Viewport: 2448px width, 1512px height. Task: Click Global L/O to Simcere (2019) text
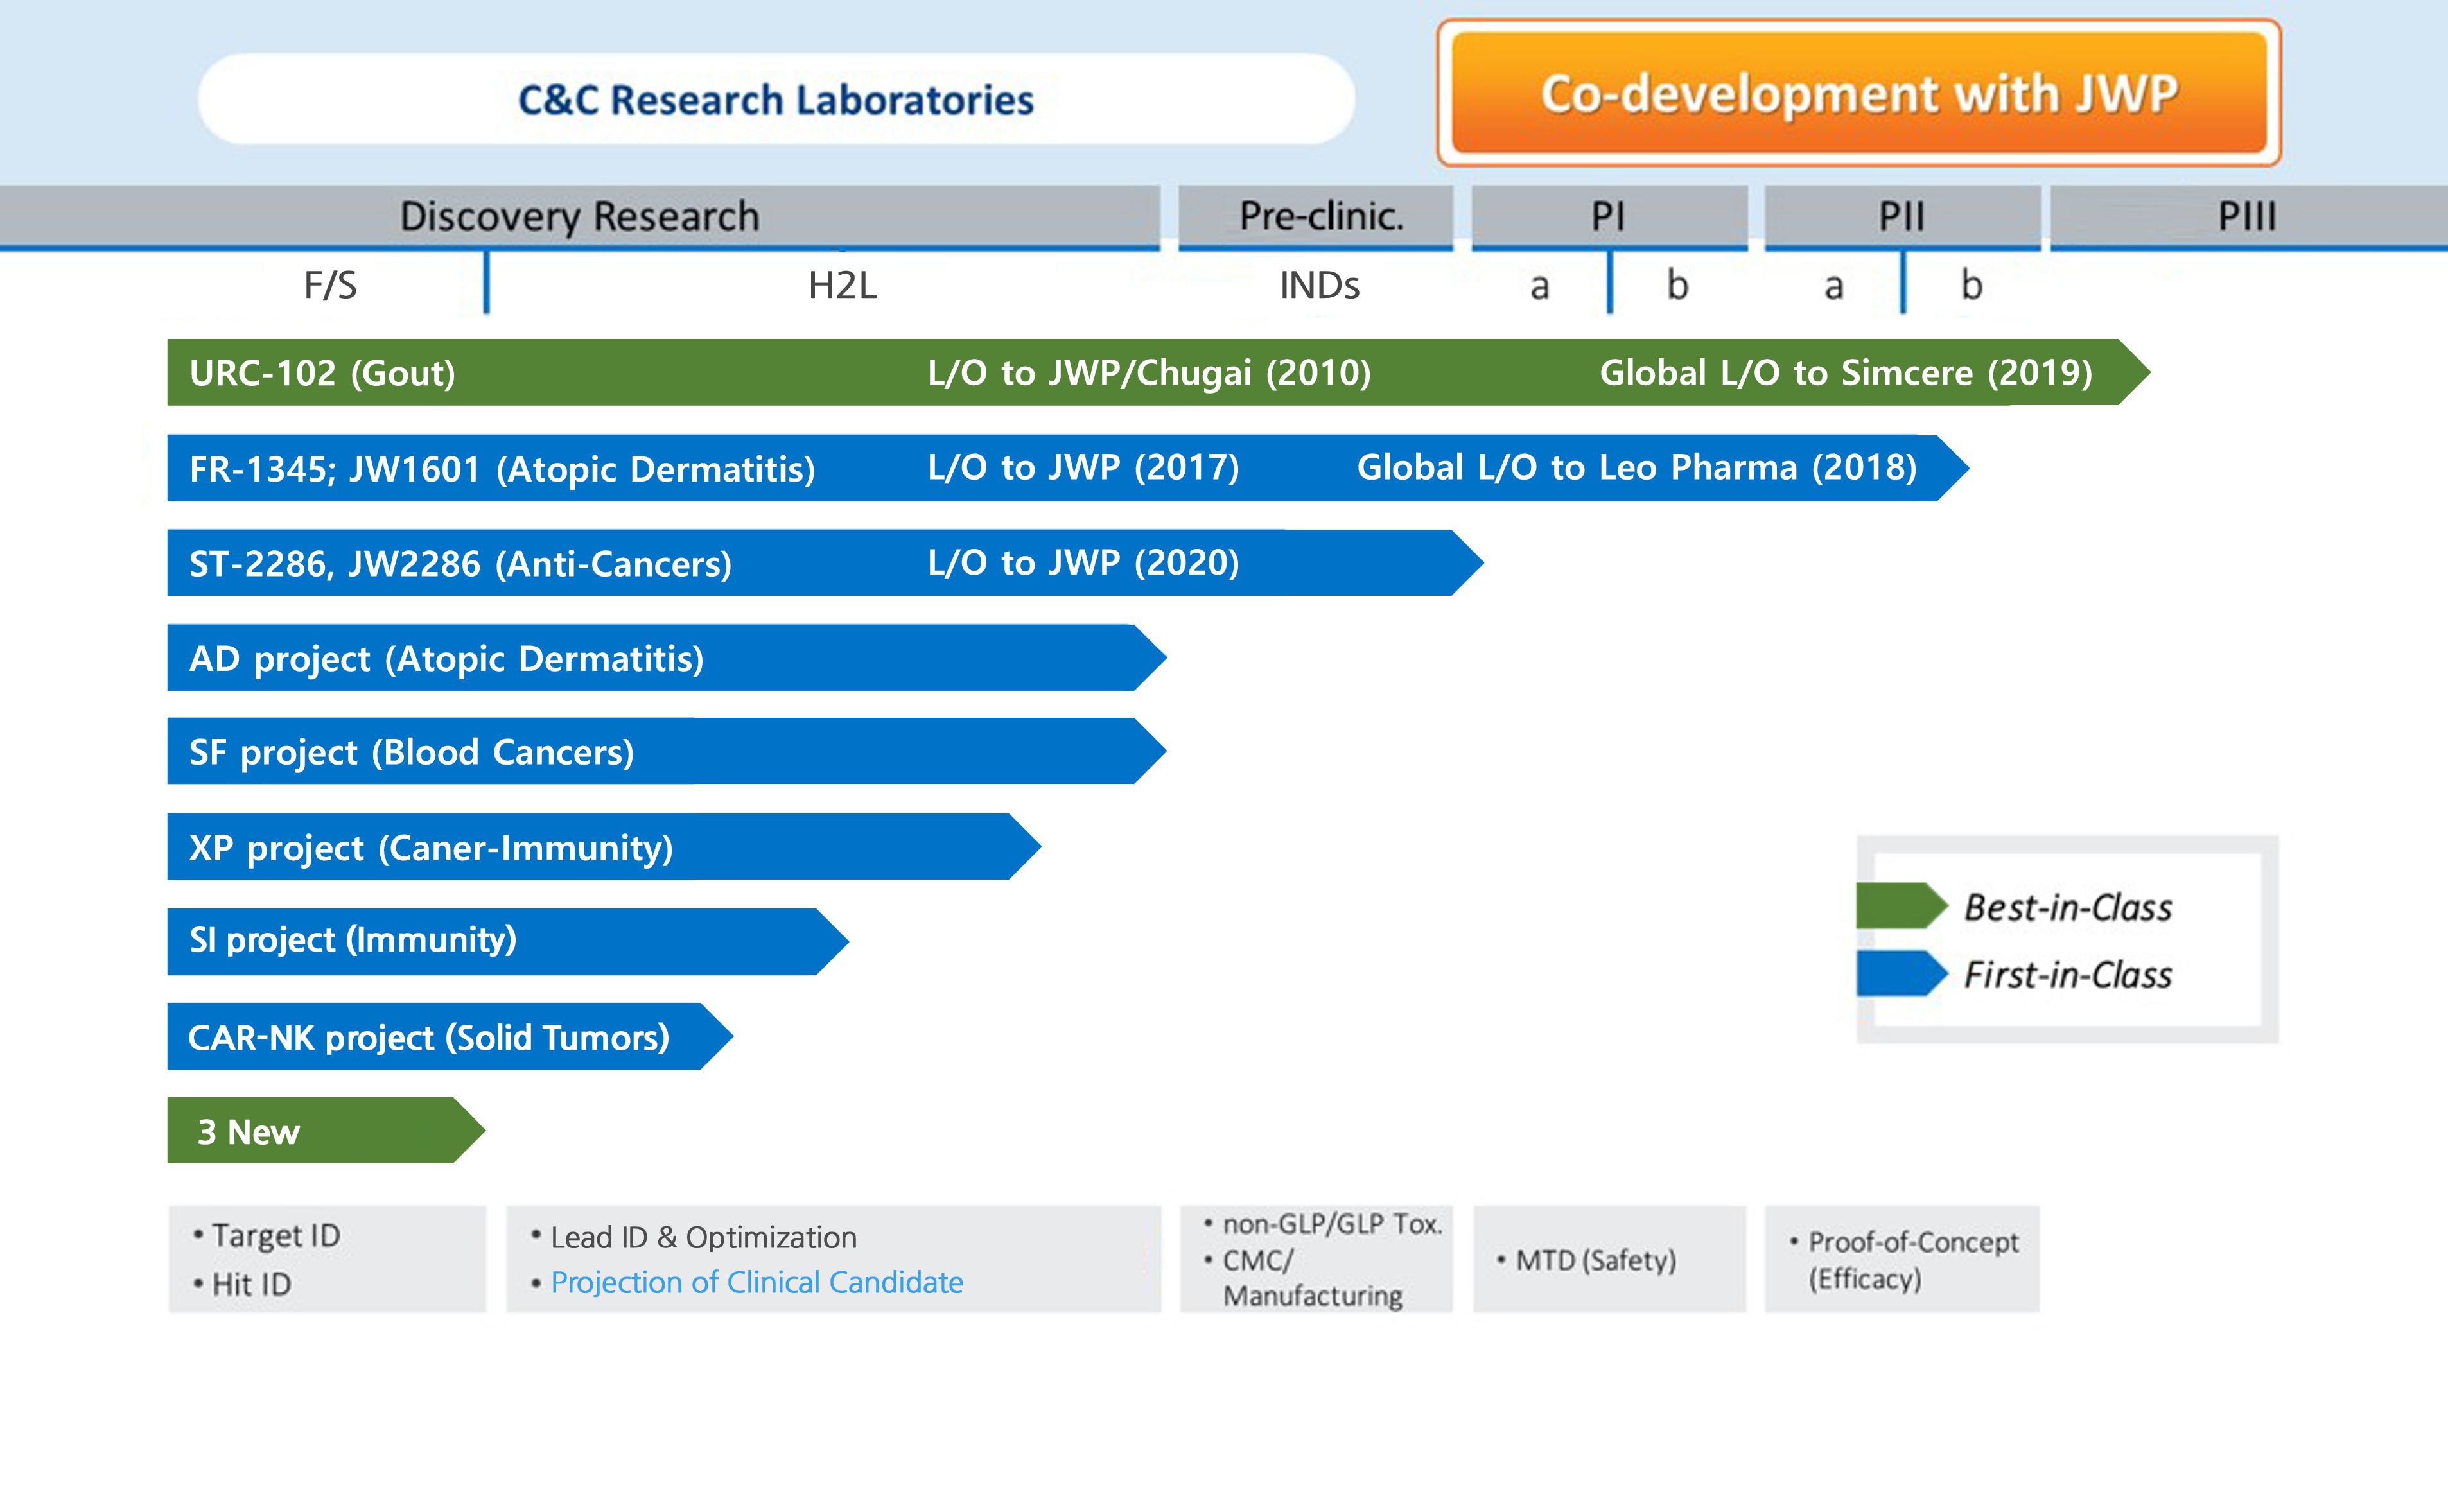click(1846, 373)
